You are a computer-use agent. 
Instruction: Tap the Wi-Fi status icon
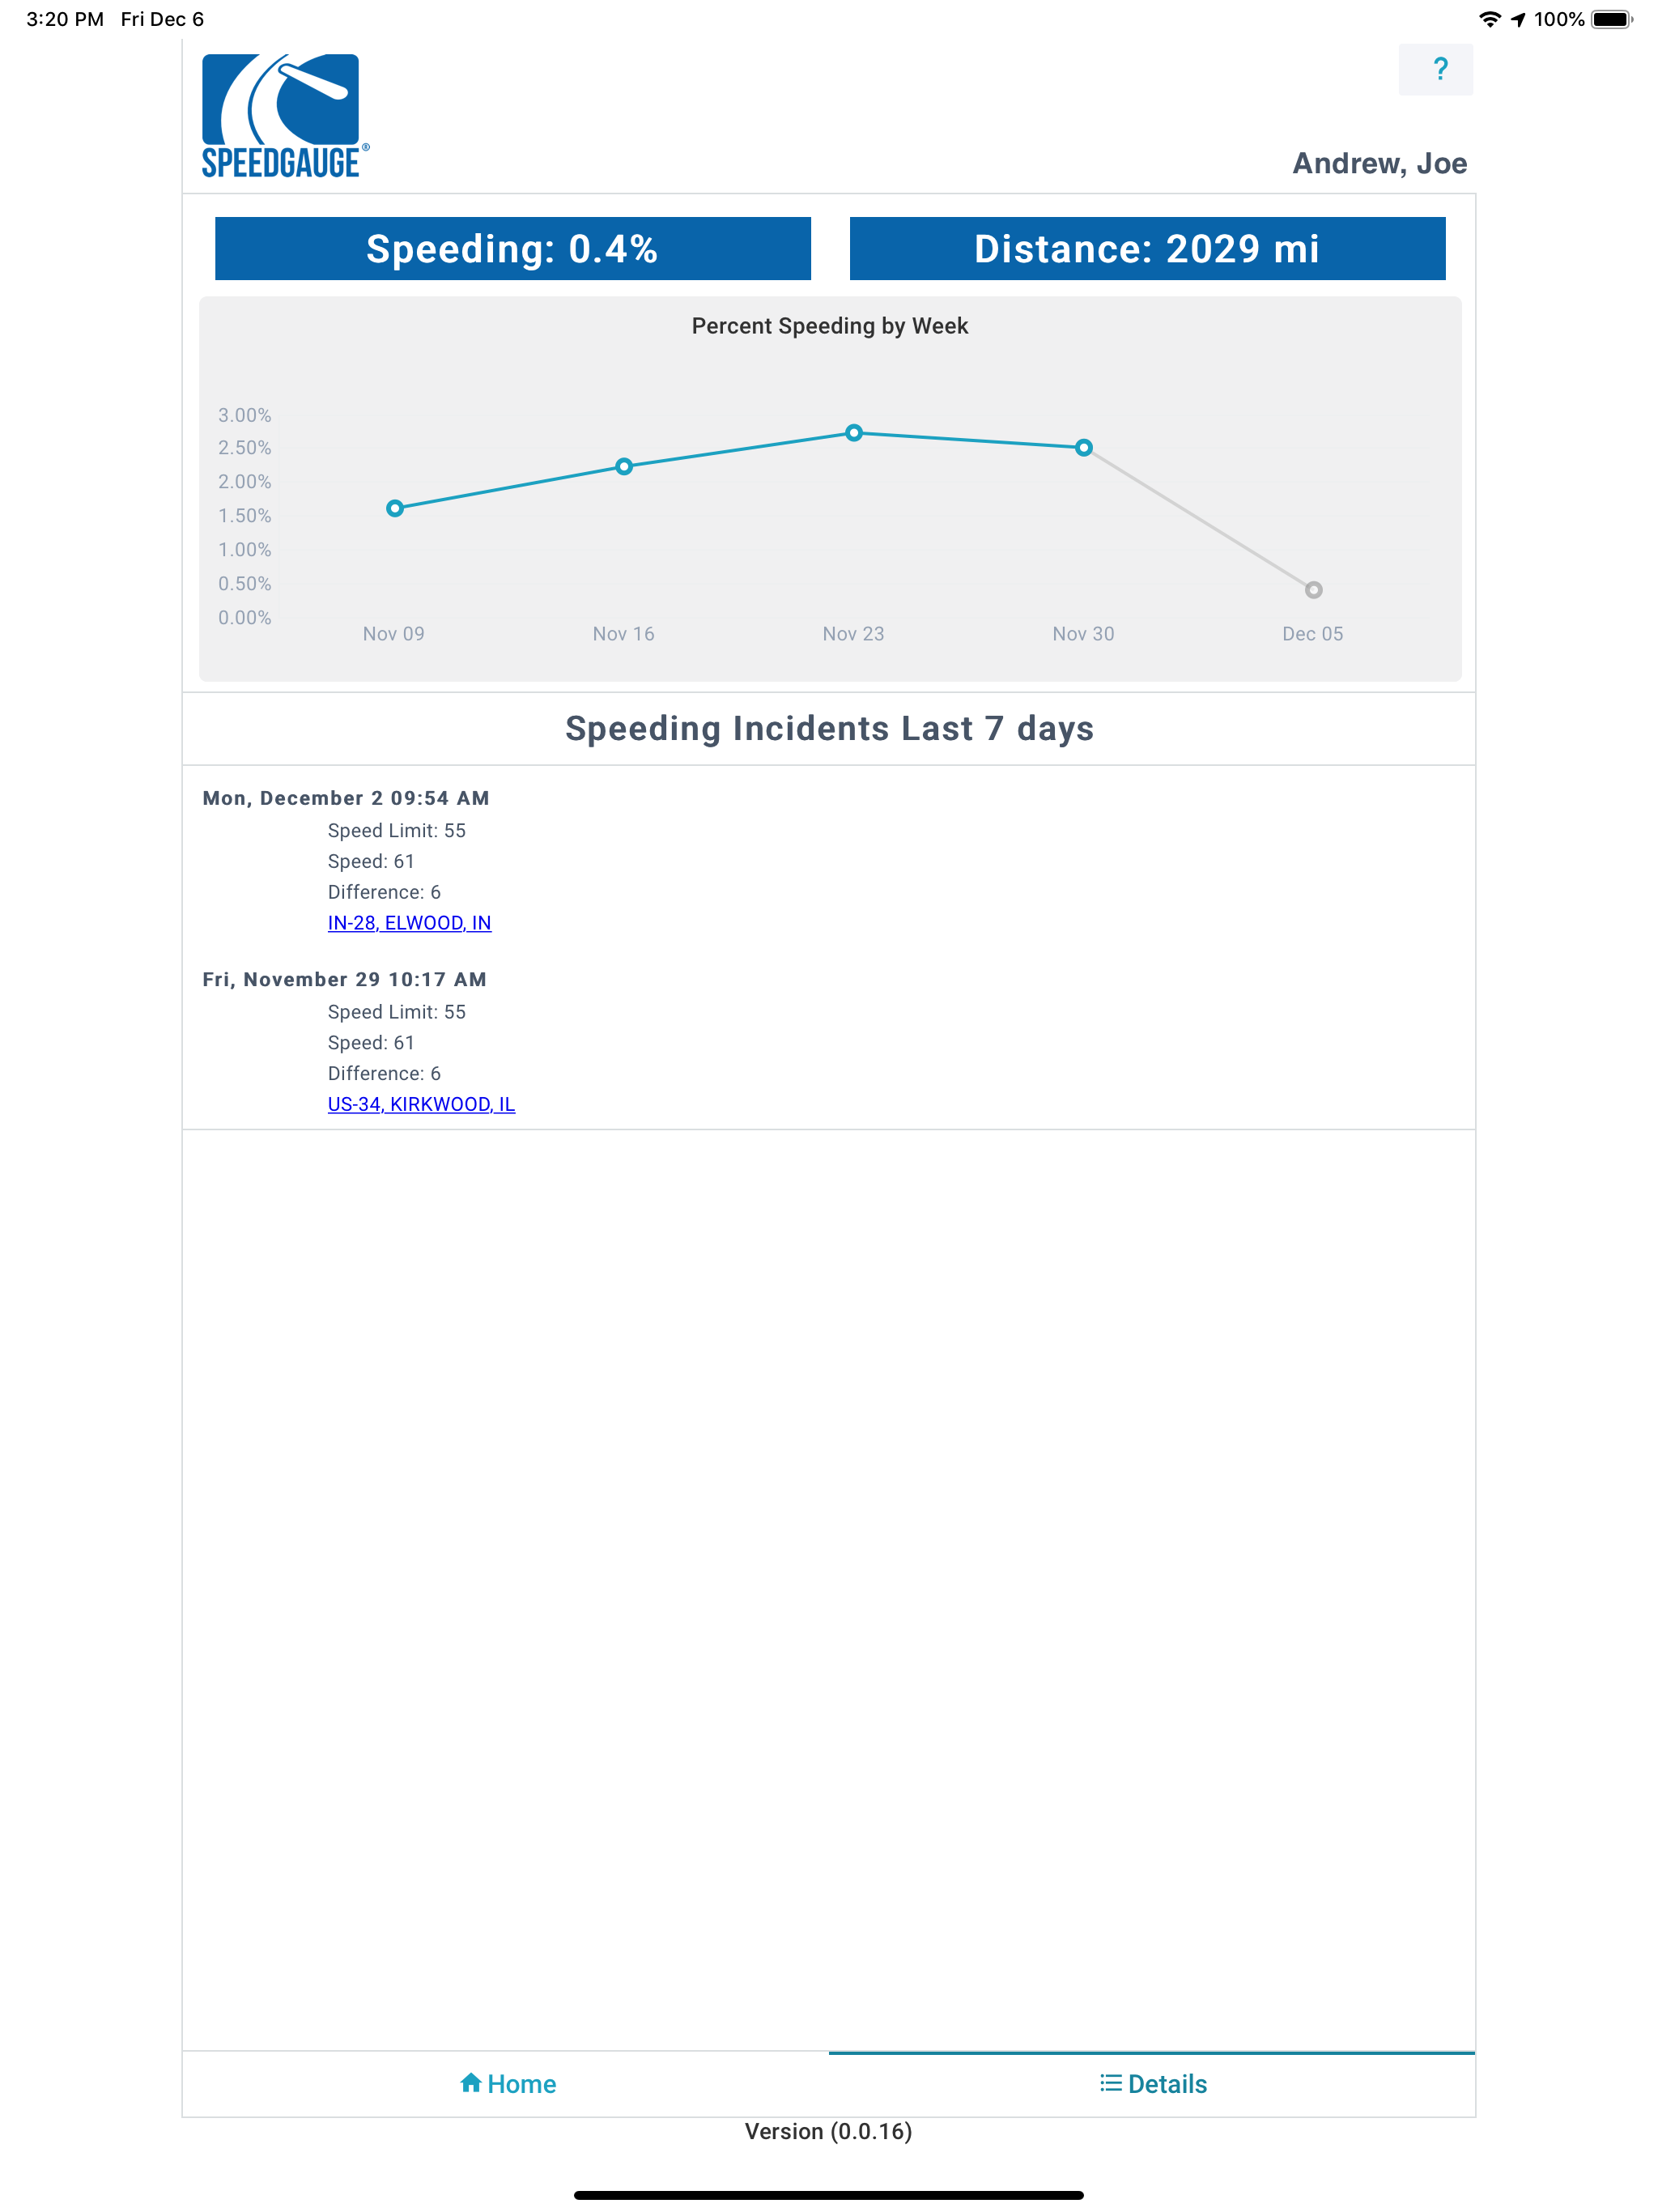pyautogui.click(x=1489, y=19)
